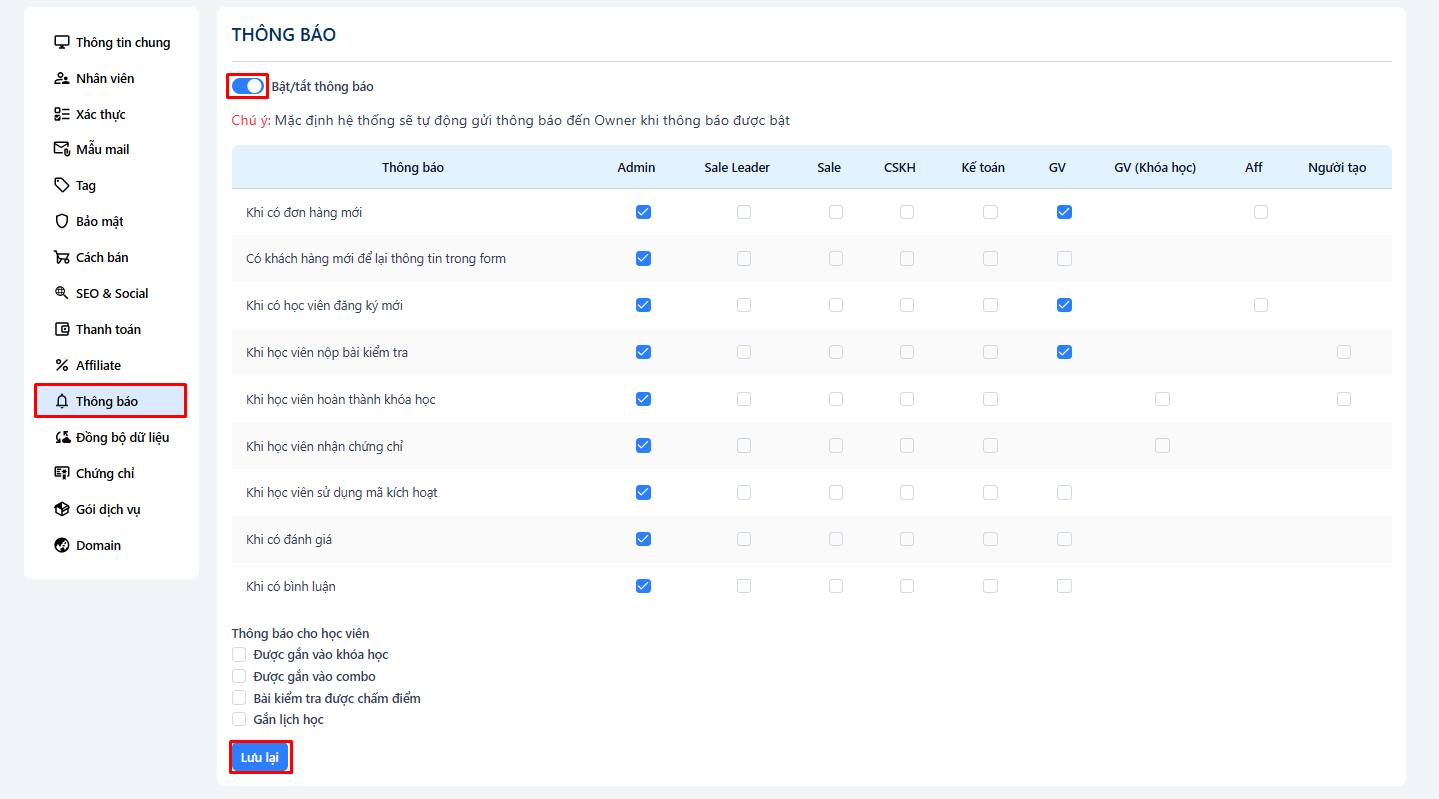Click the row label Khi có đánh giá
The height and width of the screenshot is (799, 1439).
tap(289, 539)
